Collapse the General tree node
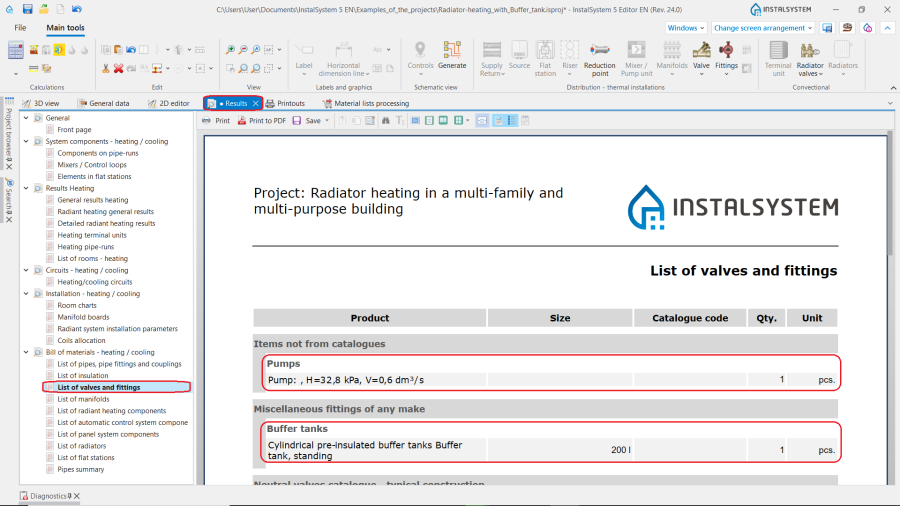Viewport: 900px width, 506px height. pyautogui.click(x=26, y=118)
